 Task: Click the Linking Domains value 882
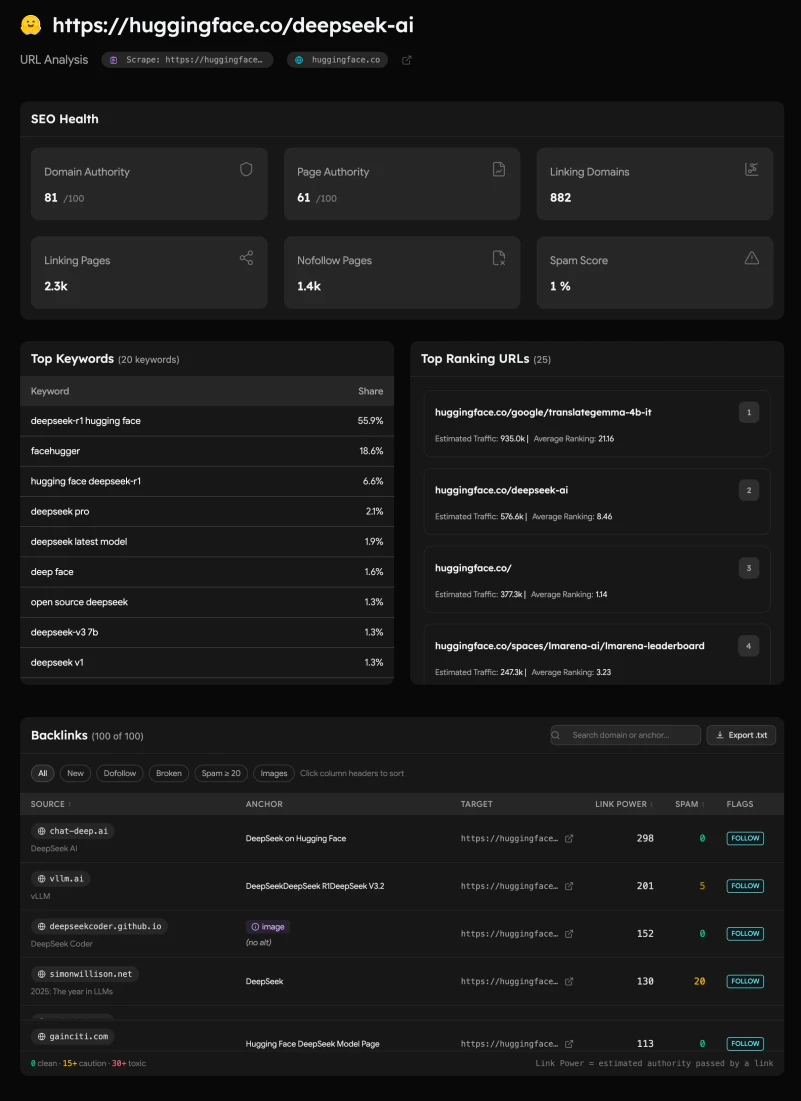[x=560, y=197]
